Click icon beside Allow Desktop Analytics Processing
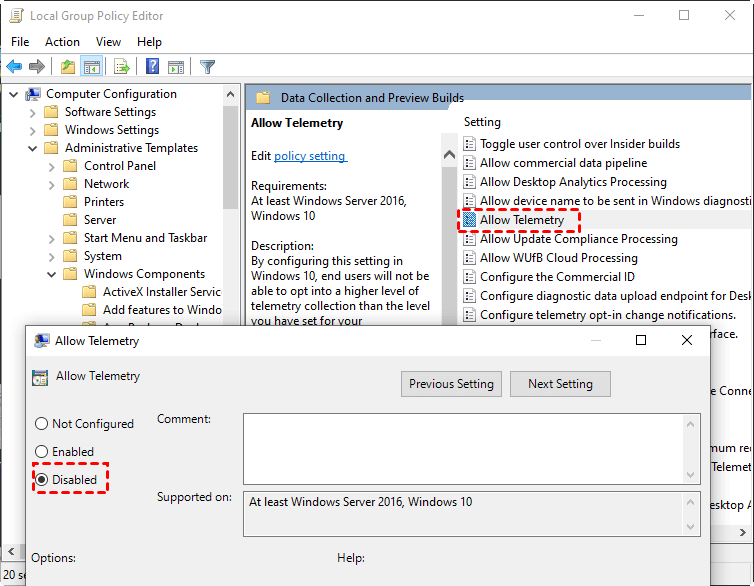The width and height of the screenshot is (754, 586). 469,182
